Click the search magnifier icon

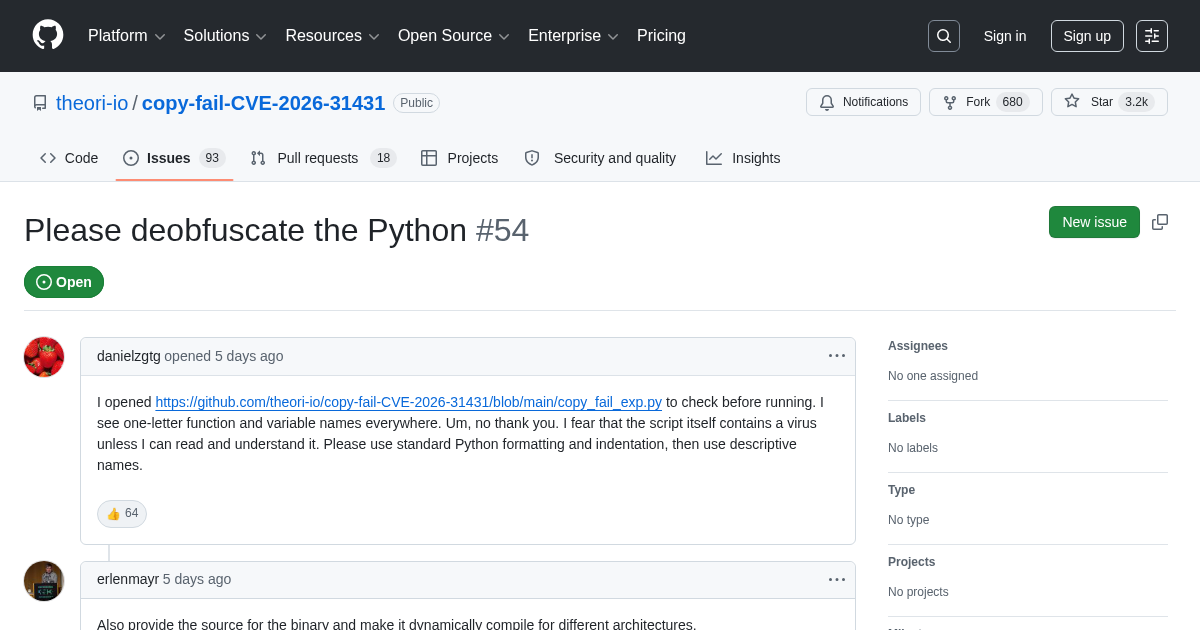coord(944,36)
